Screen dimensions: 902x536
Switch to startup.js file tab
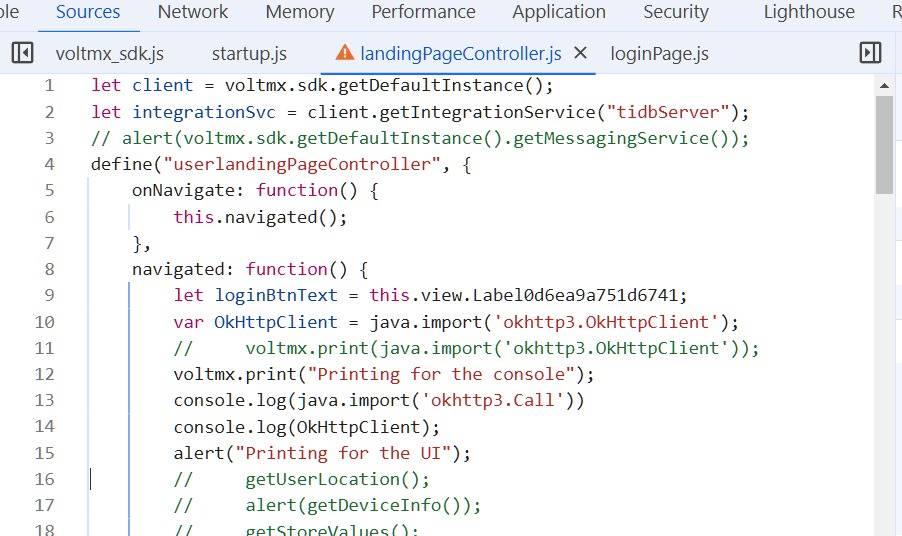point(249,53)
